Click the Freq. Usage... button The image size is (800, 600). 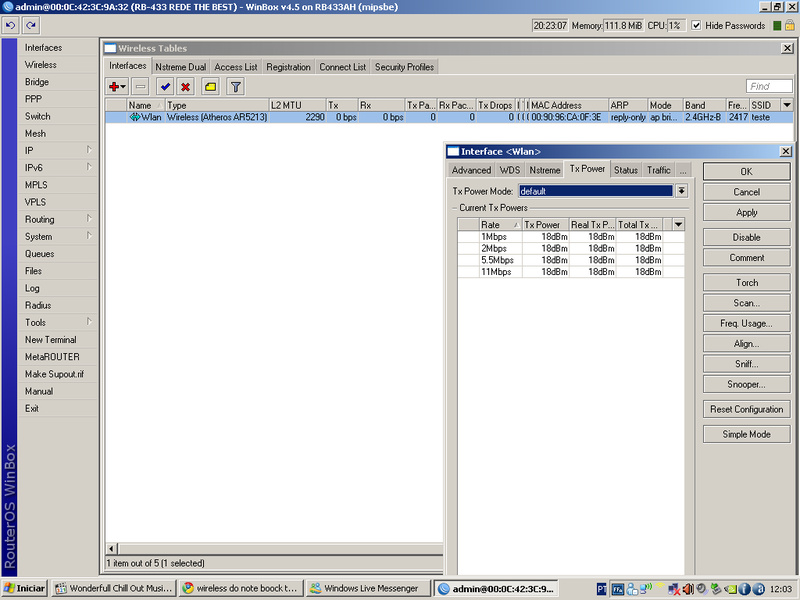tap(746, 323)
